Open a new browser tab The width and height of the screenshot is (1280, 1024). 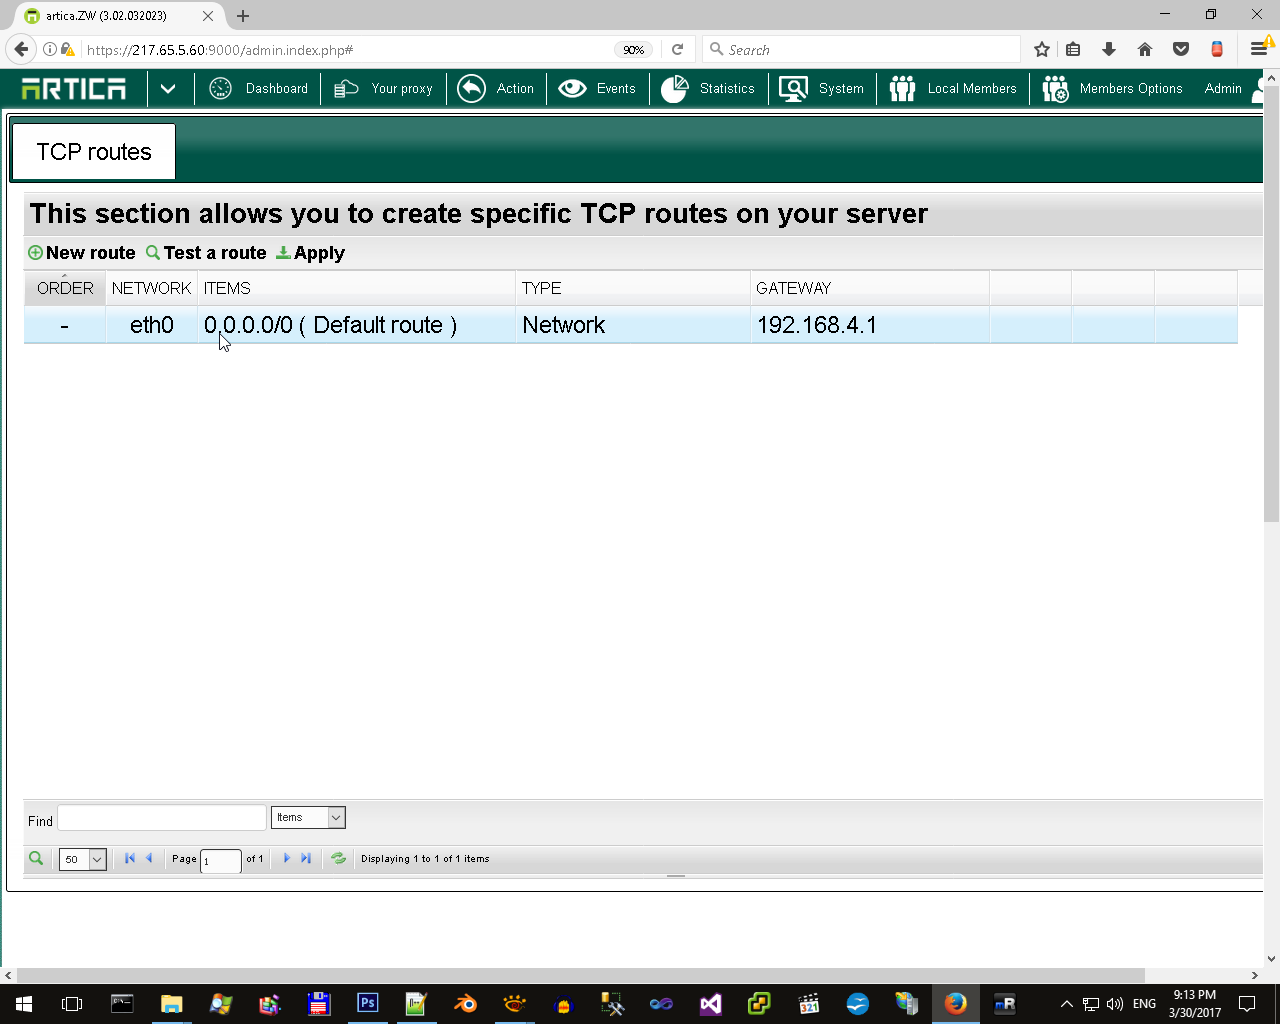click(x=243, y=16)
